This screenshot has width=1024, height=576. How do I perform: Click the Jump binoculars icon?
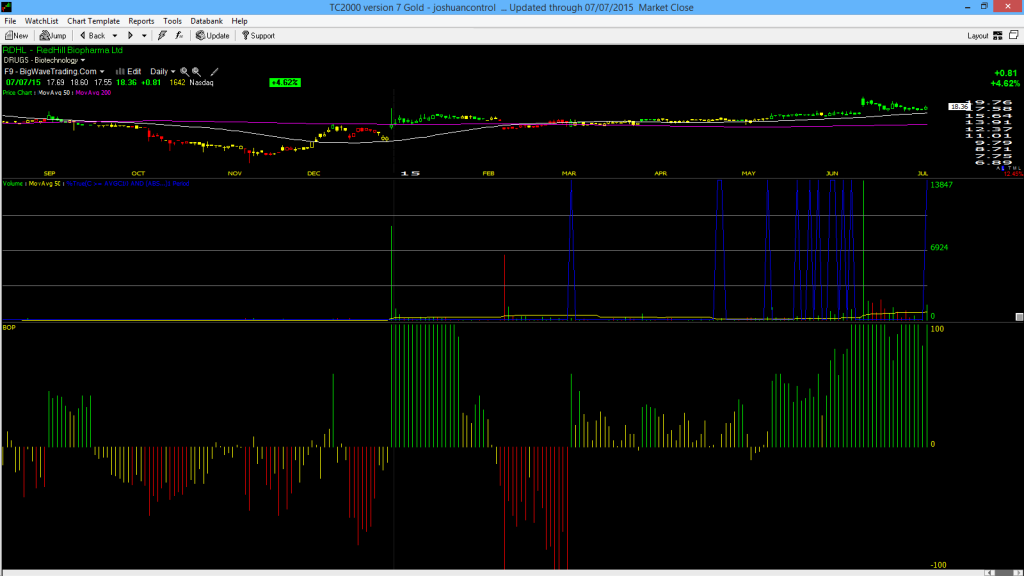point(44,36)
